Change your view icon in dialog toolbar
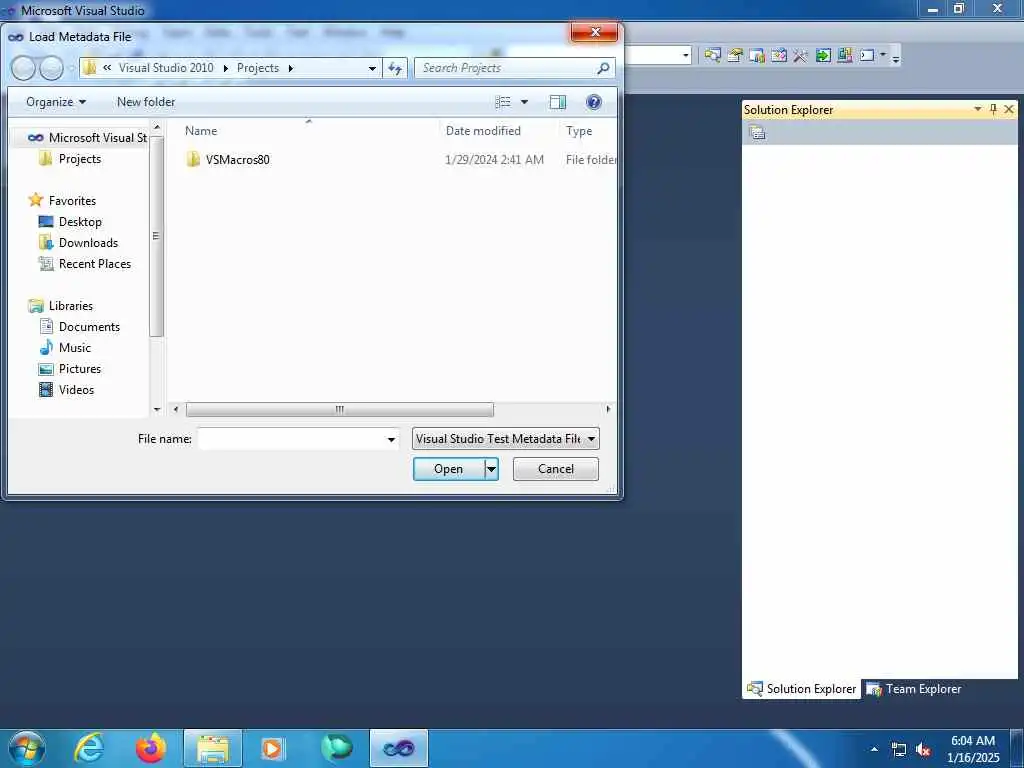This screenshot has height=768, width=1024. (503, 102)
